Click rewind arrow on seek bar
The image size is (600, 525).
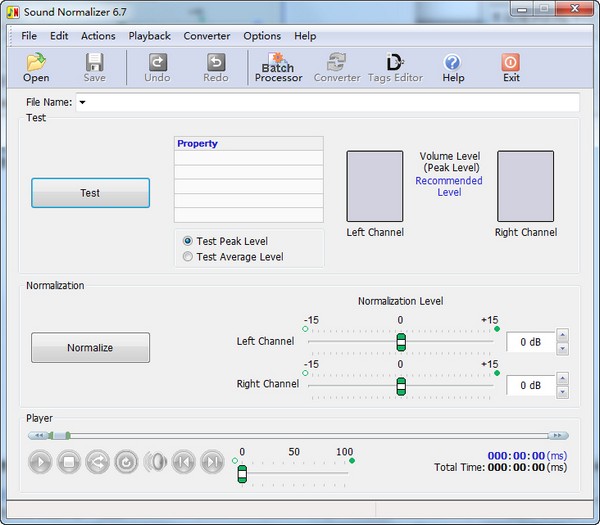[x=38, y=435]
